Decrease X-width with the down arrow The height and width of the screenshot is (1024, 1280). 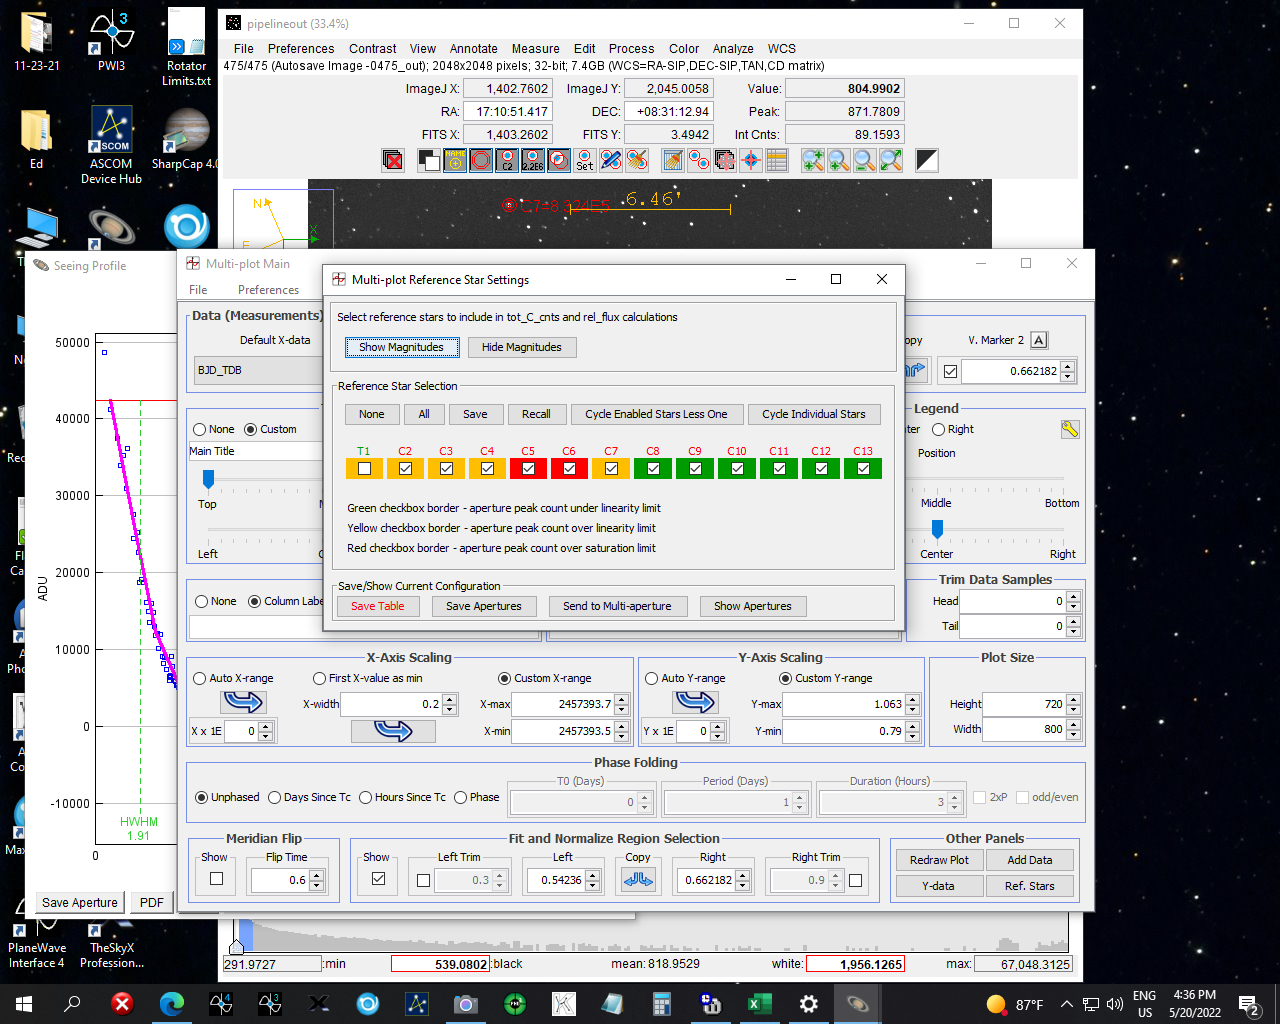[449, 709]
